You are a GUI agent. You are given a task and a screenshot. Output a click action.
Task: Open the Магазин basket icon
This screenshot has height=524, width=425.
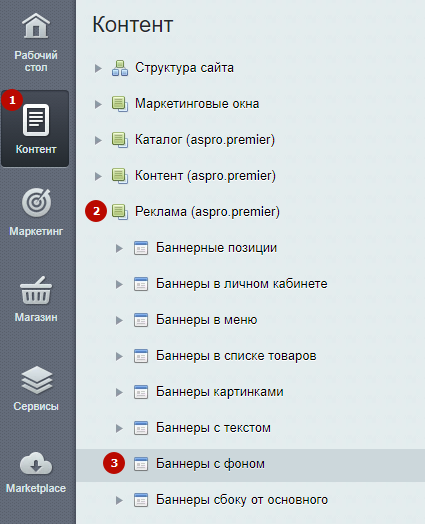[36, 290]
